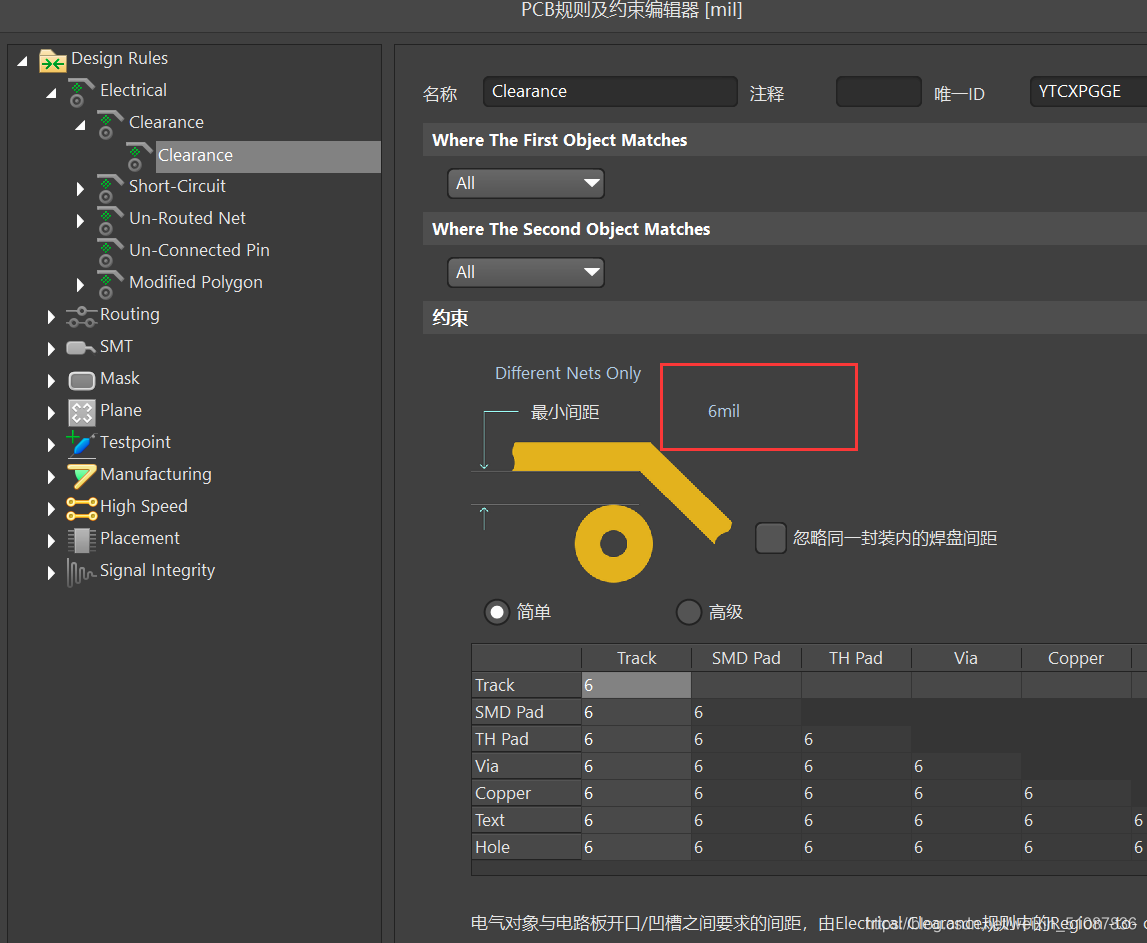Click the SMT category icon
This screenshot has height=943, width=1147.
pos(81,348)
